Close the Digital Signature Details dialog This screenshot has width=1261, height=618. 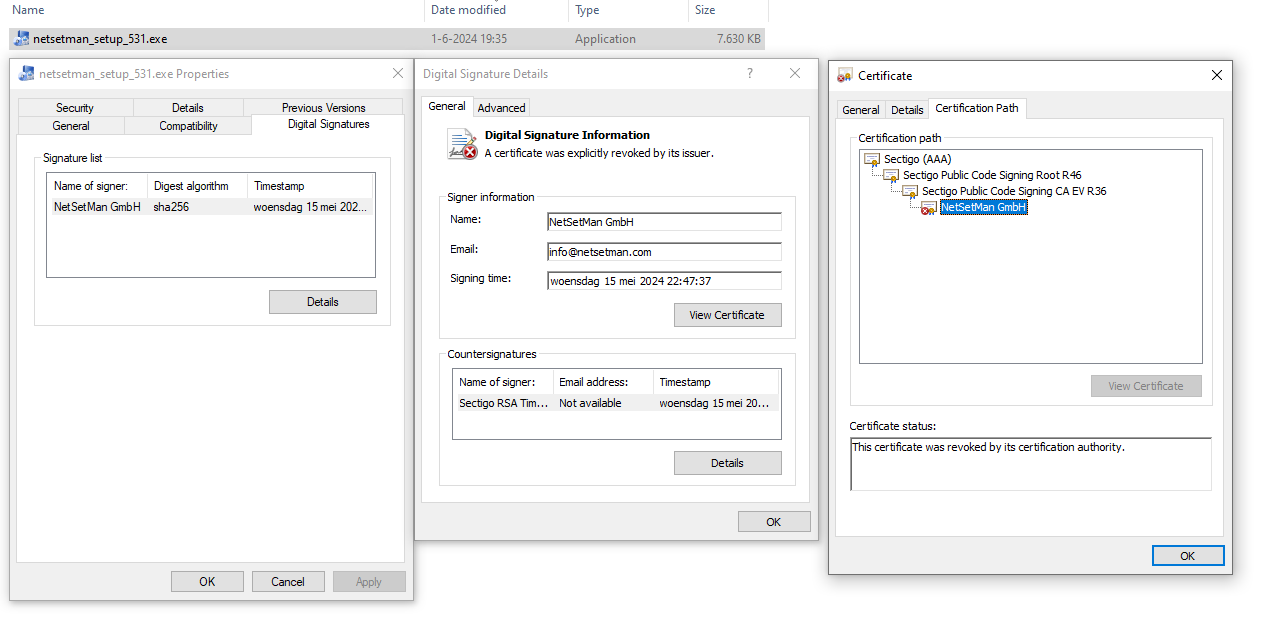795,74
